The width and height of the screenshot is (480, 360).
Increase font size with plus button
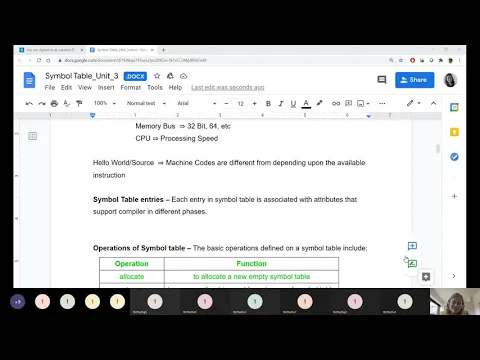pyautogui.click(x=255, y=104)
